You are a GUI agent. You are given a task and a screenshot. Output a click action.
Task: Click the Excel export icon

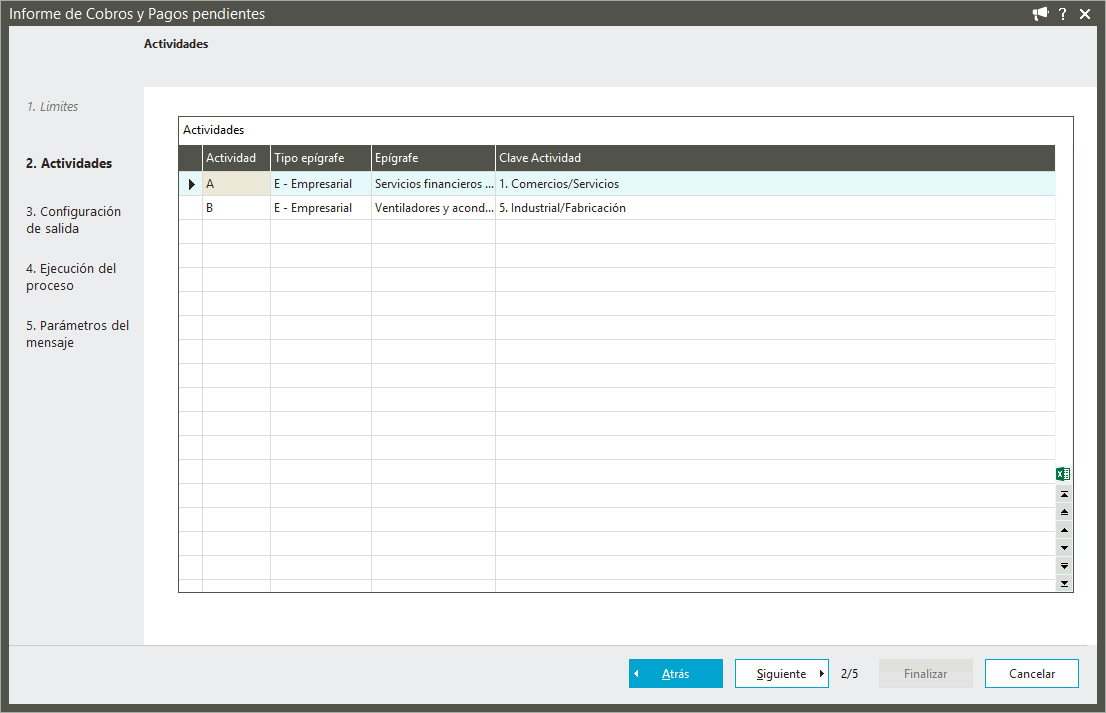tap(1063, 474)
